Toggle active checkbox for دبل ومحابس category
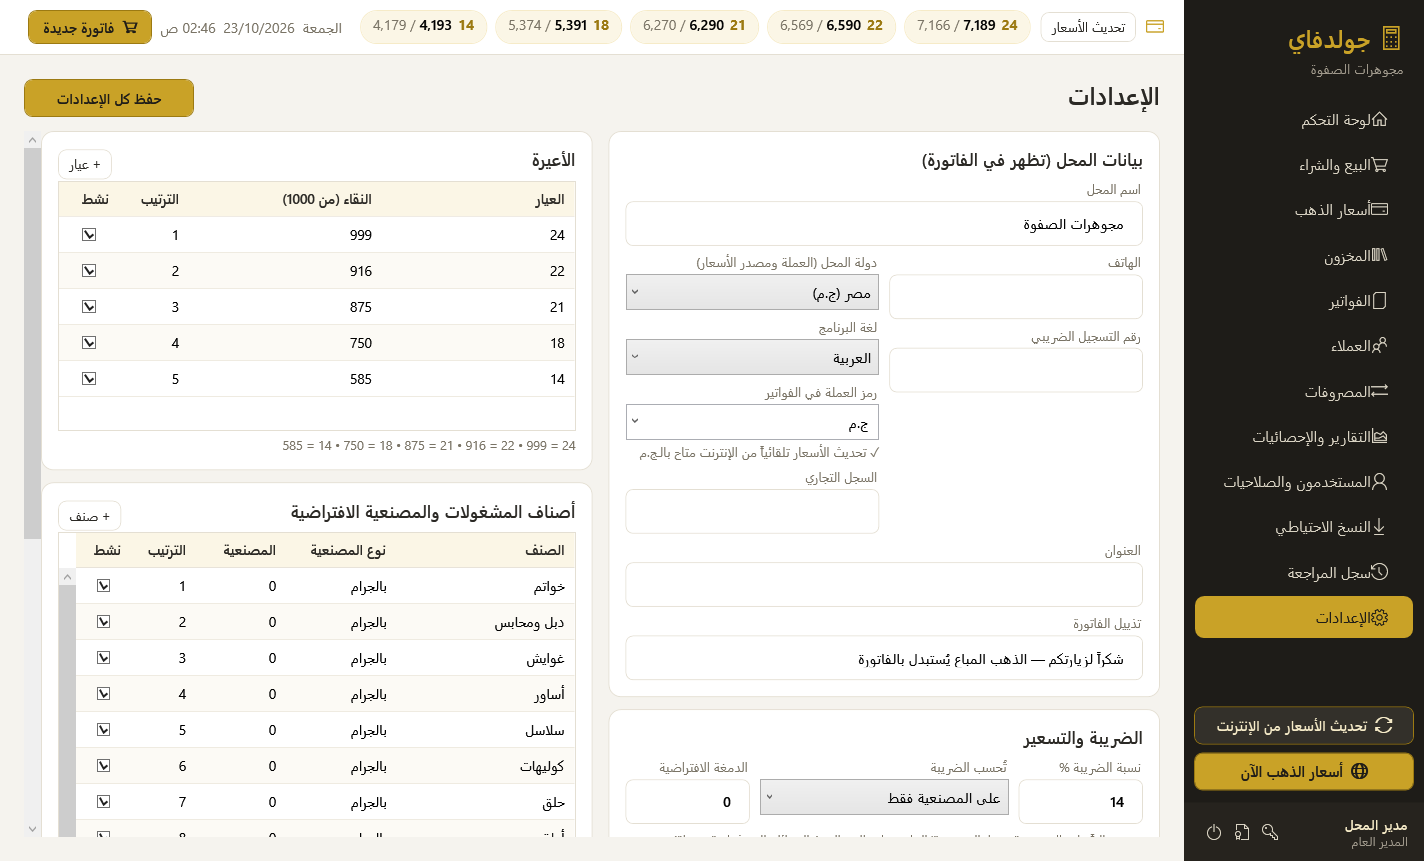This screenshot has width=1424, height=861. click(x=104, y=622)
